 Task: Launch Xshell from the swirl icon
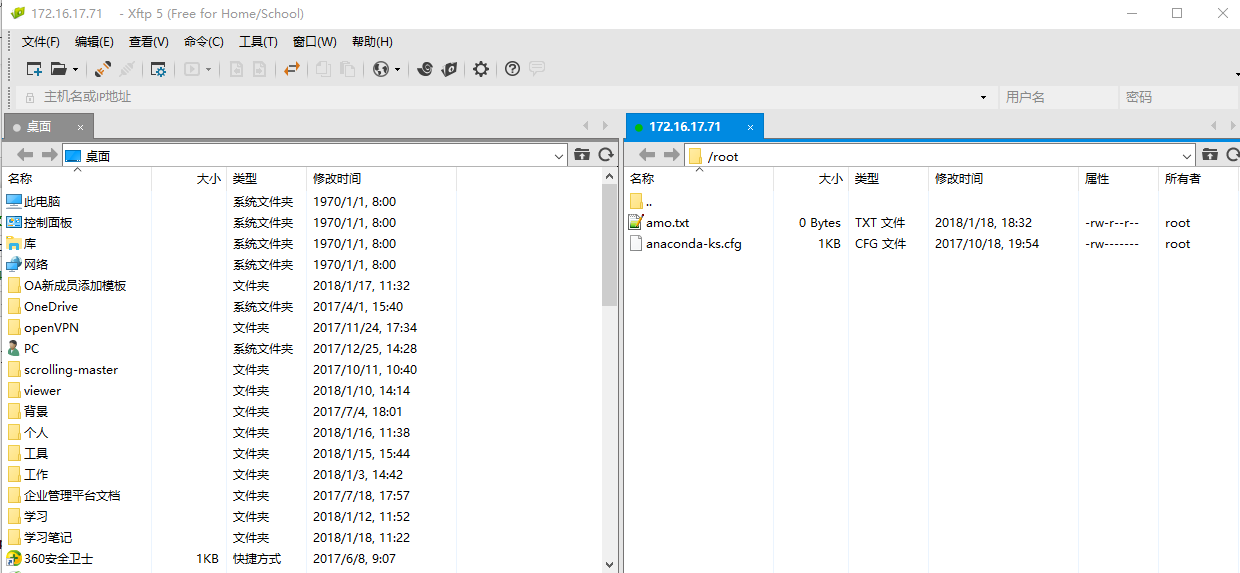click(425, 69)
